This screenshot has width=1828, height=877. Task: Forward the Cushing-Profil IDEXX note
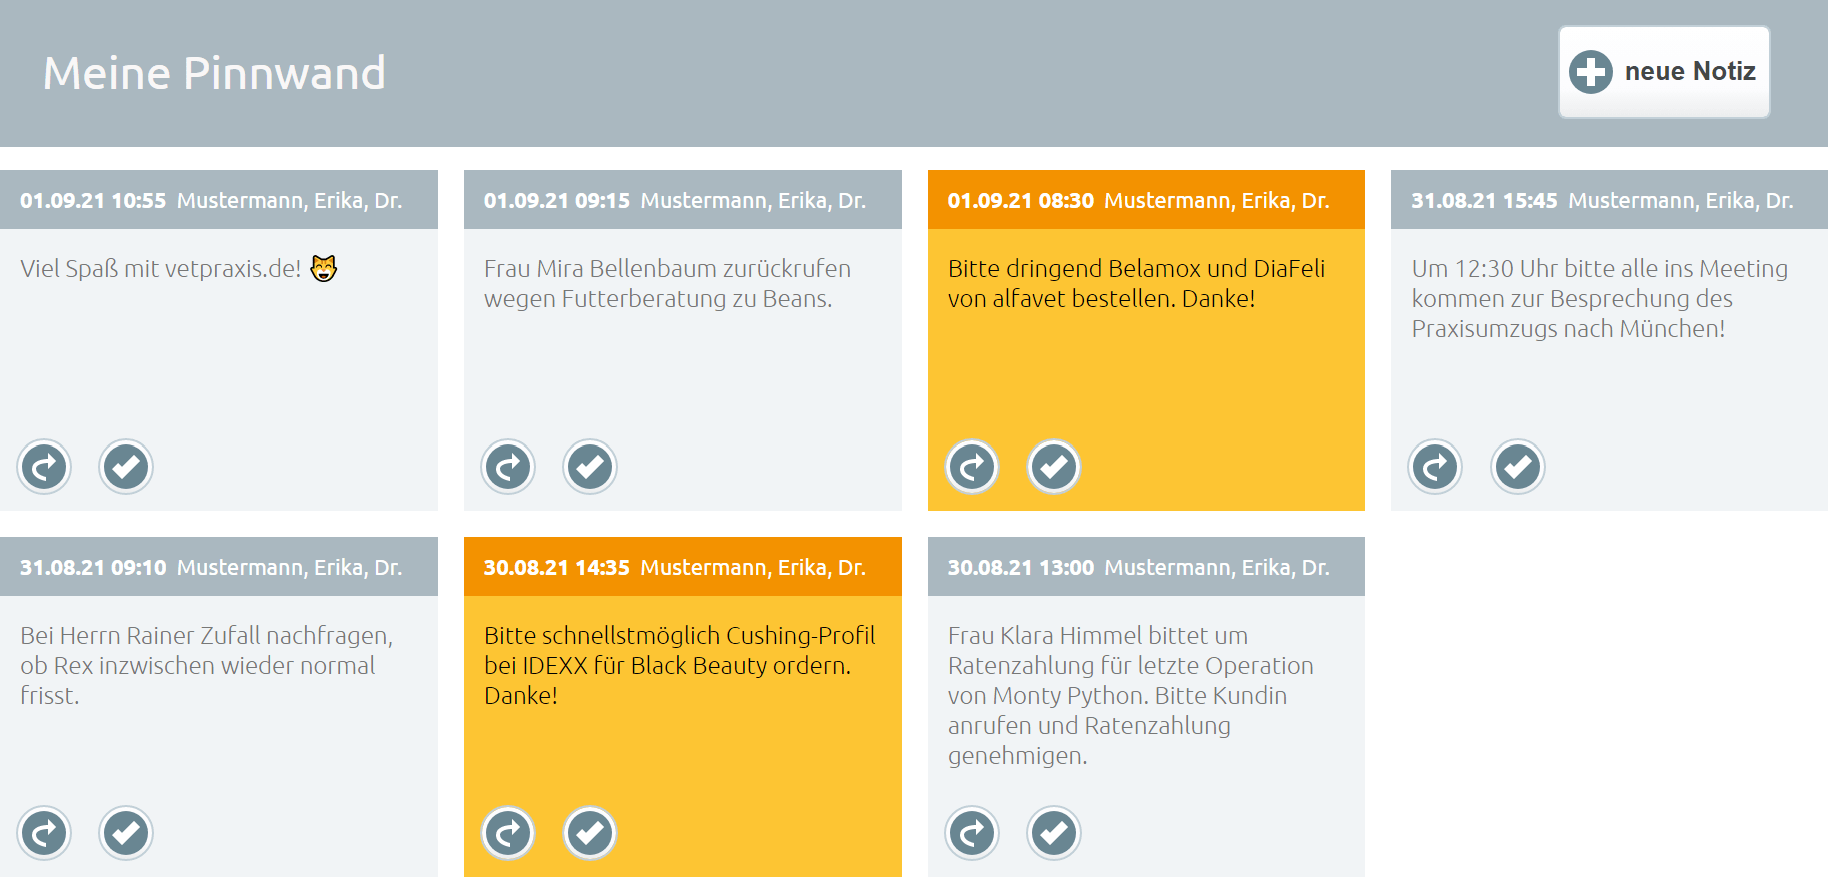click(x=508, y=833)
